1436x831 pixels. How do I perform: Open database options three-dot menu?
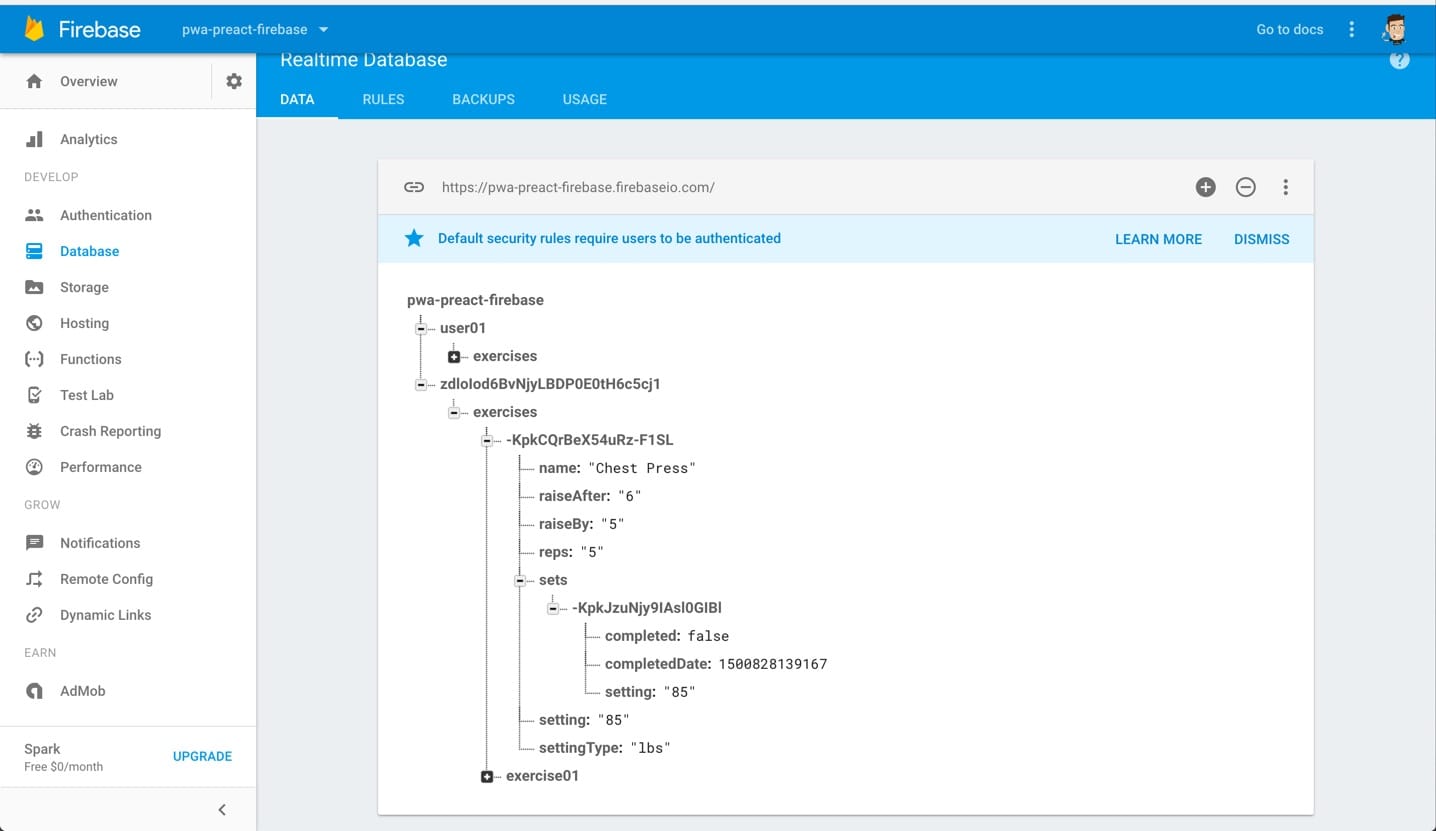[x=1286, y=187]
